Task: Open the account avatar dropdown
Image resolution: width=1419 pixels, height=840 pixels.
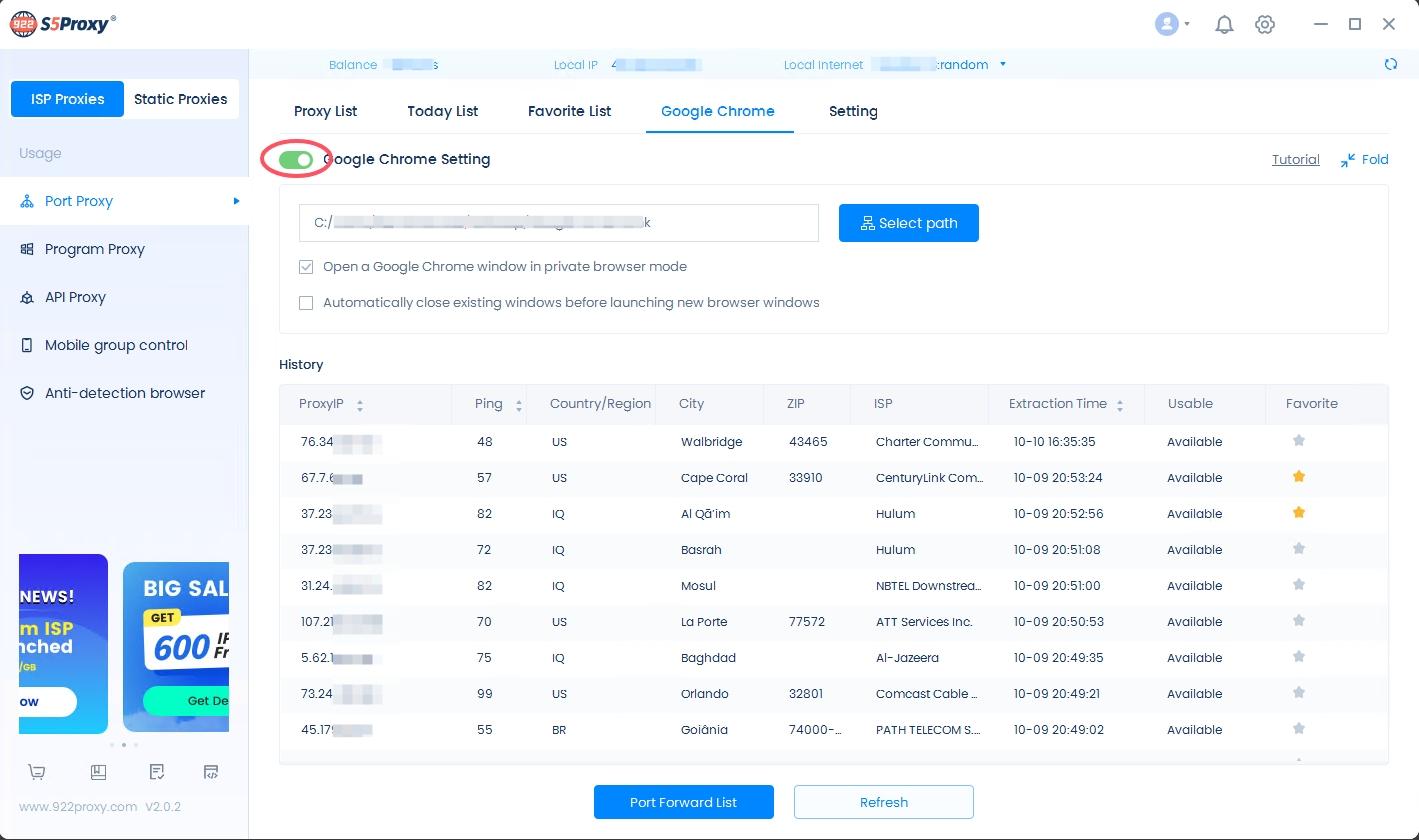Action: pyautogui.click(x=1168, y=23)
